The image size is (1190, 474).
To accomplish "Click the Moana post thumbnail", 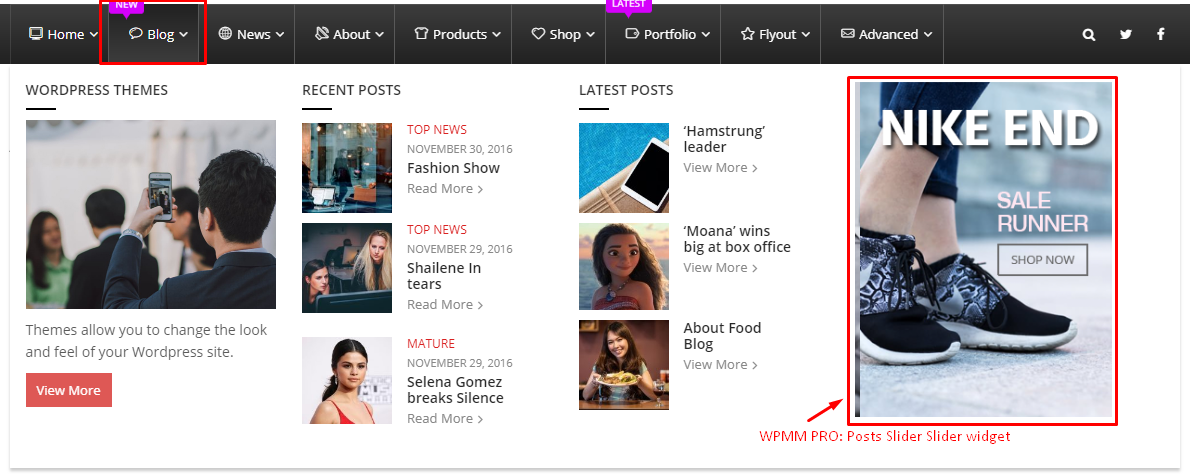I will (624, 266).
